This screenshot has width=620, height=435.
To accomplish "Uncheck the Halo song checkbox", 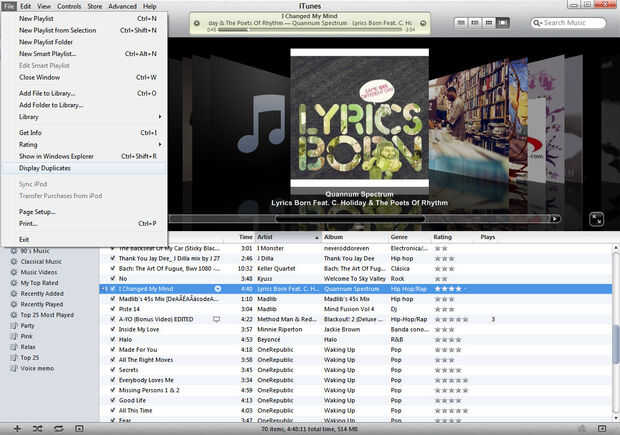I will (112, 339).
